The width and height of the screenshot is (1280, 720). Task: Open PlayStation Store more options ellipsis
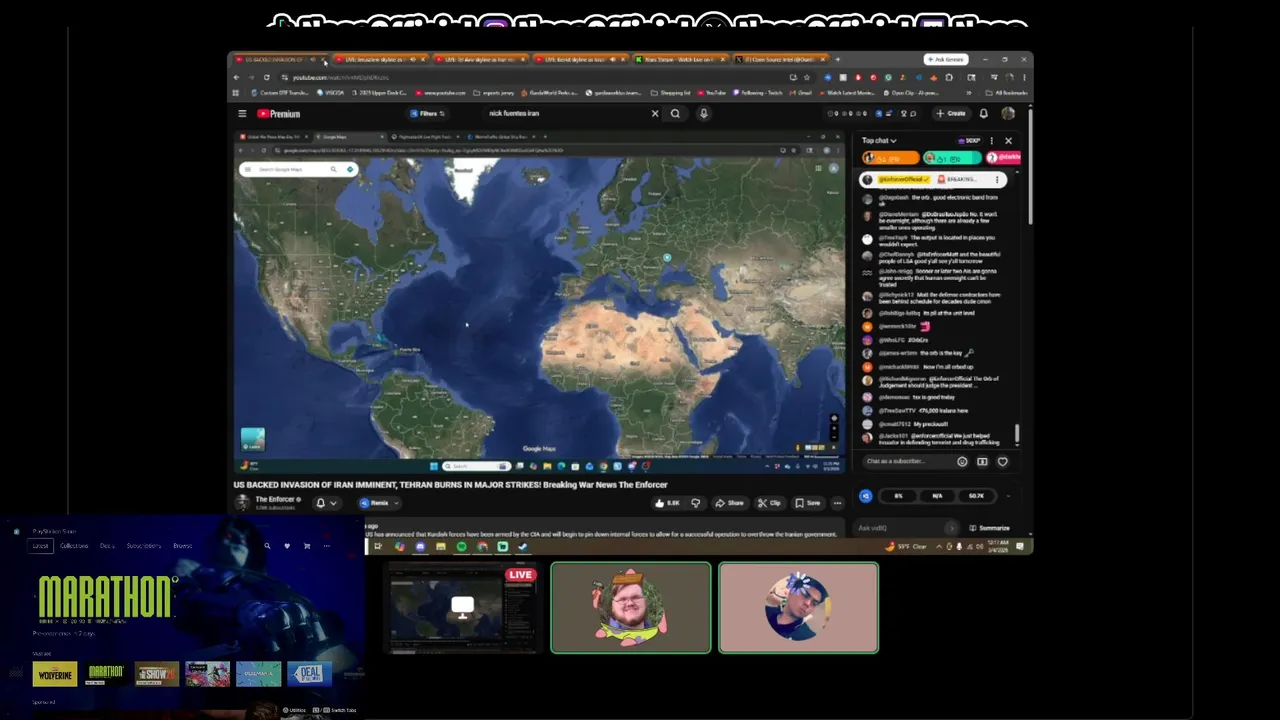[326, 546]
